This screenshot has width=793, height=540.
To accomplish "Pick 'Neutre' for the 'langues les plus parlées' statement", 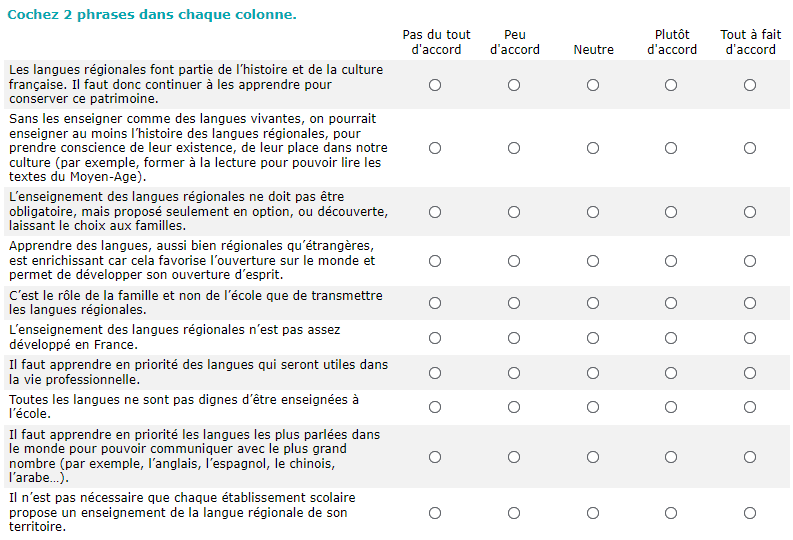I will (x=593, y=457).
